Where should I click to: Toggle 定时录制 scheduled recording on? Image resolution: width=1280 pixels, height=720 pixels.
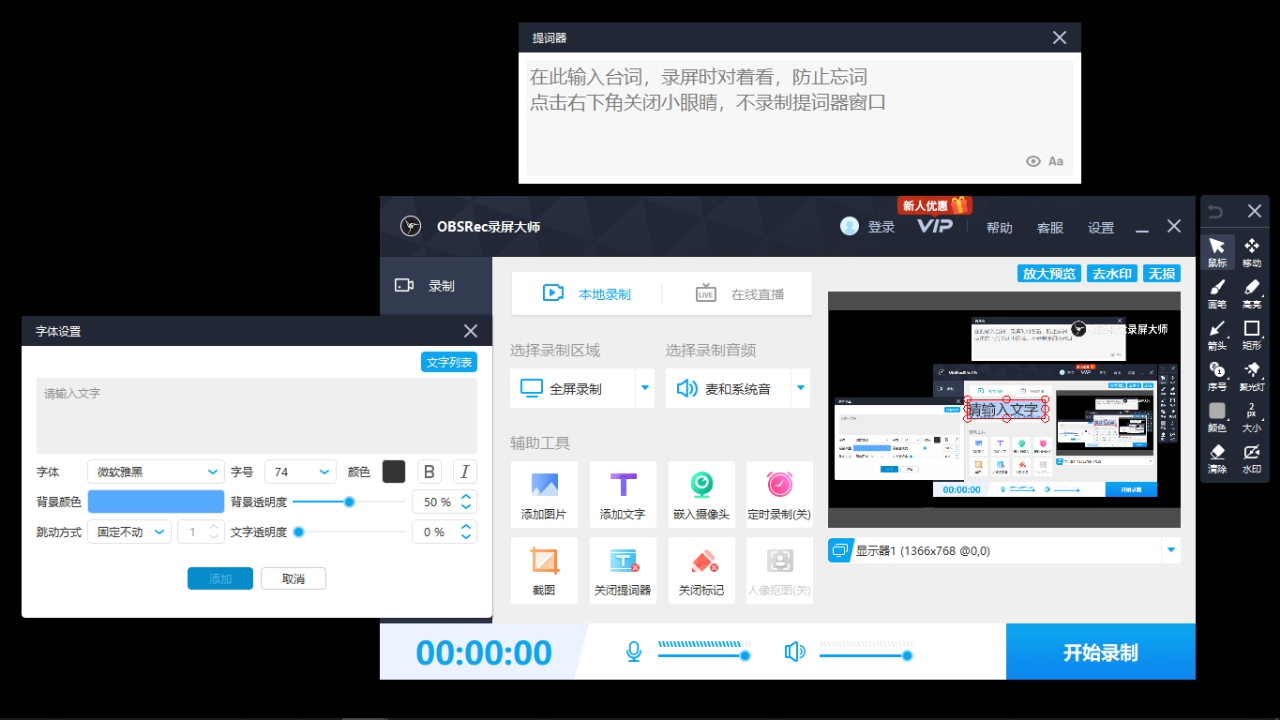pos(779,494)
